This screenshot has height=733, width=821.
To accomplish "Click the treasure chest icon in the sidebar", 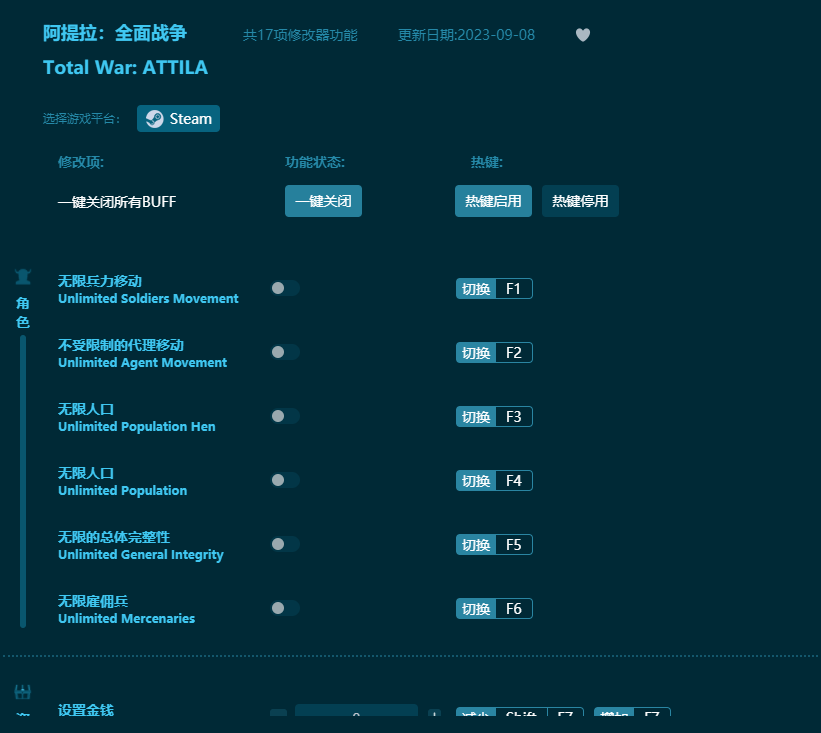I will point(22,689).
